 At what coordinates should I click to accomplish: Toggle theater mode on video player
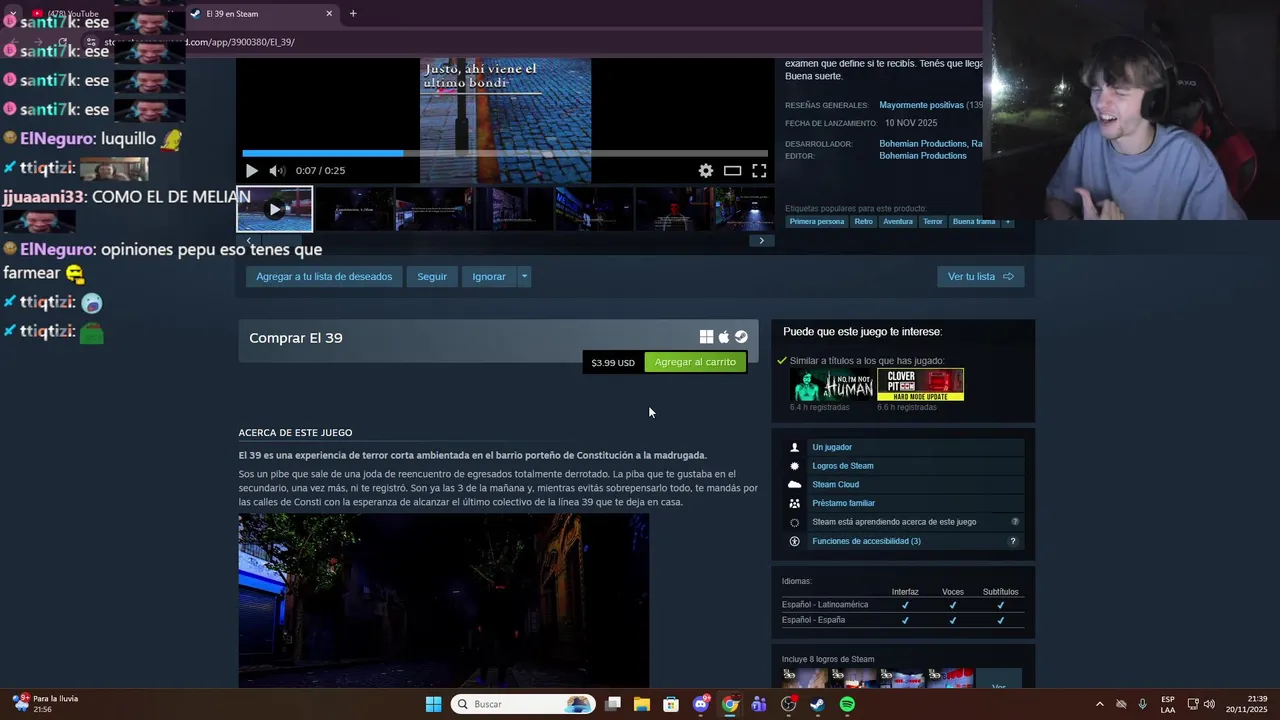[x=732, y=171]
